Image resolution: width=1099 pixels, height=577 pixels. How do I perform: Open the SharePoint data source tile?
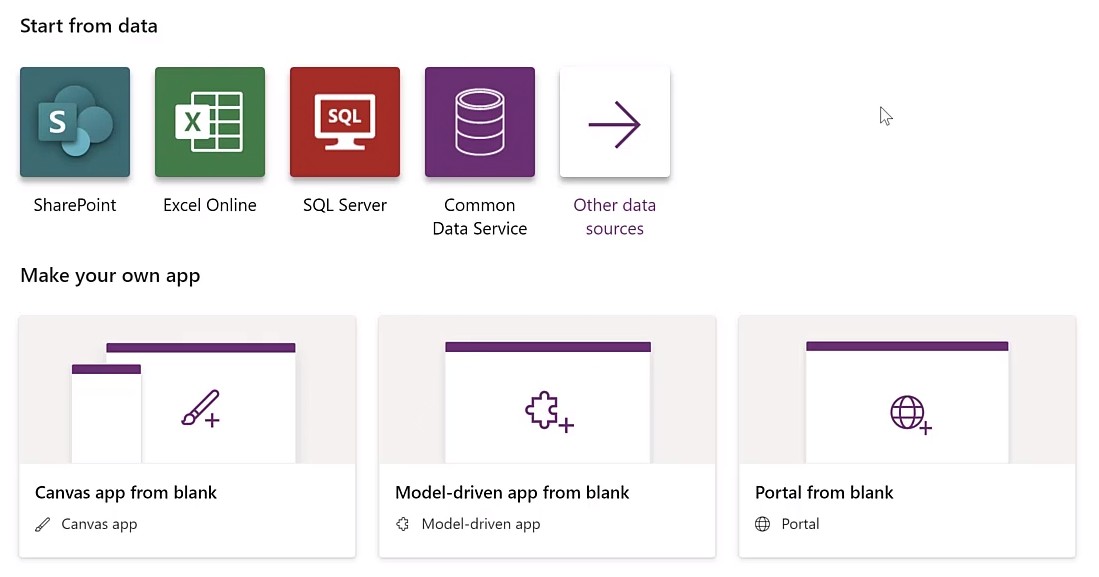[x=75, y=122]
